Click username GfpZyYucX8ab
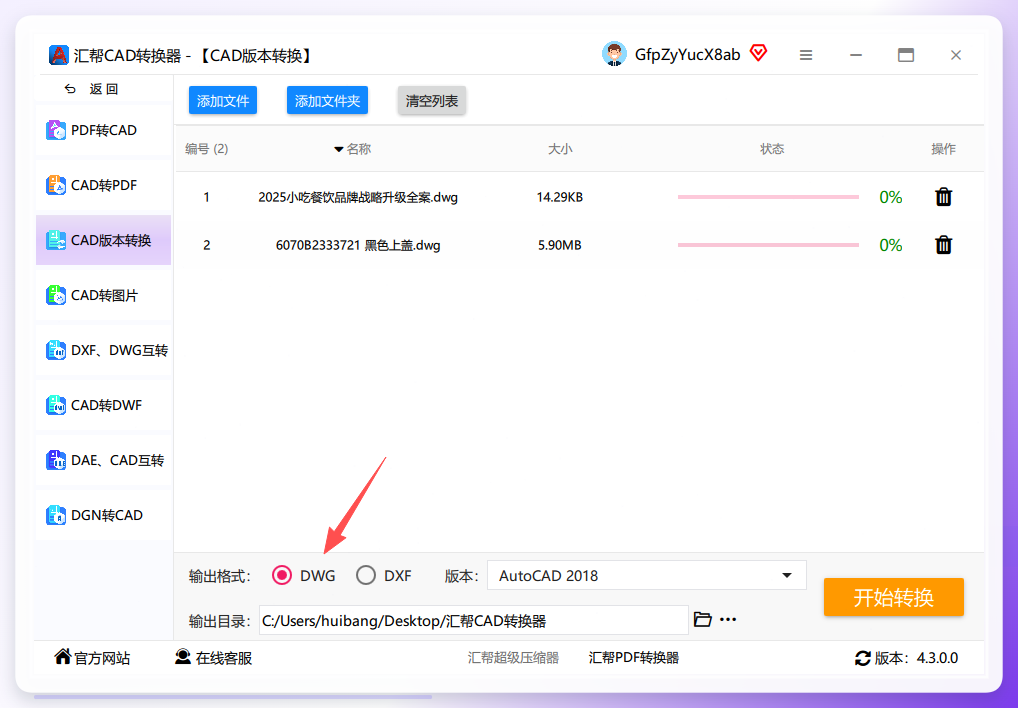 pyautogui.click(x=688, y=55)
